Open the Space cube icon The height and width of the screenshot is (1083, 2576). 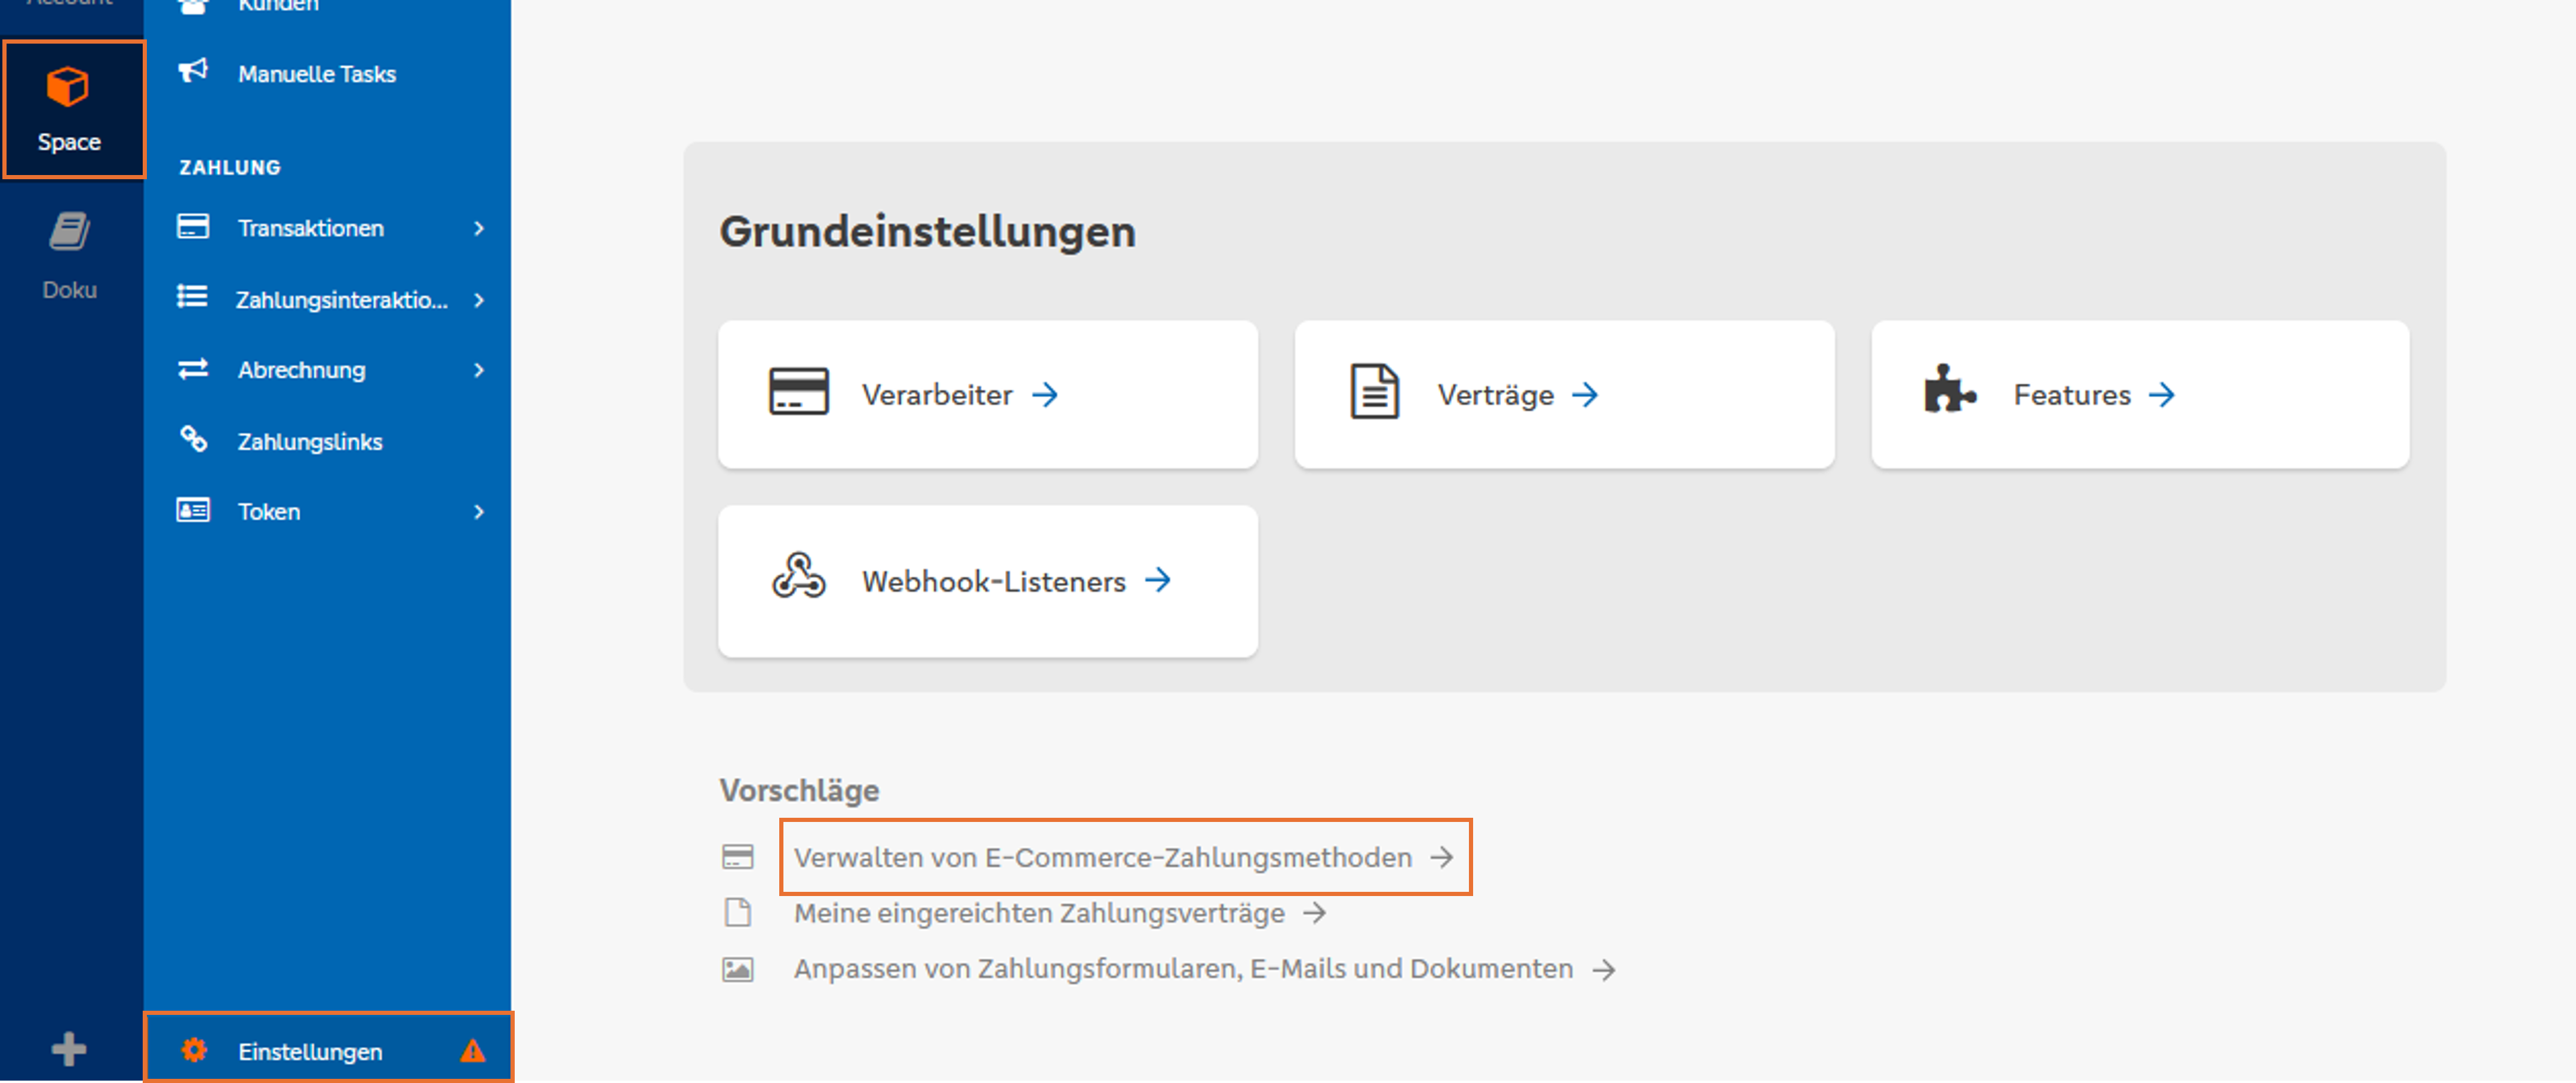(68, 86)
